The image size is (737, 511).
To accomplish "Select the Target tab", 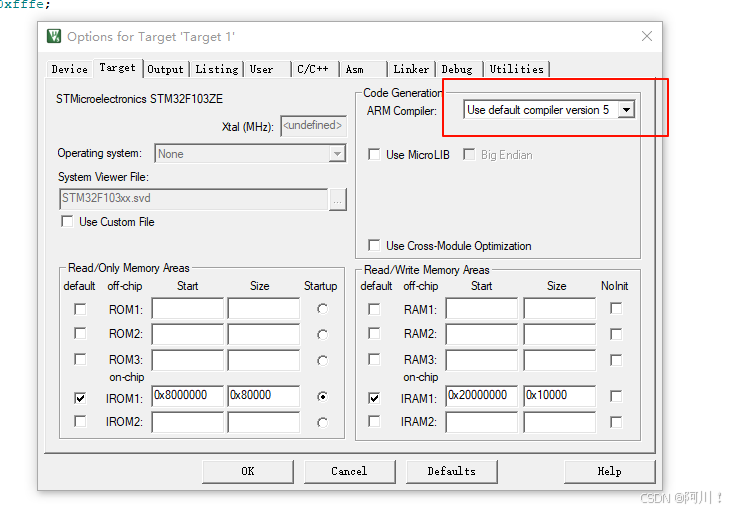I will coord(118,68).
